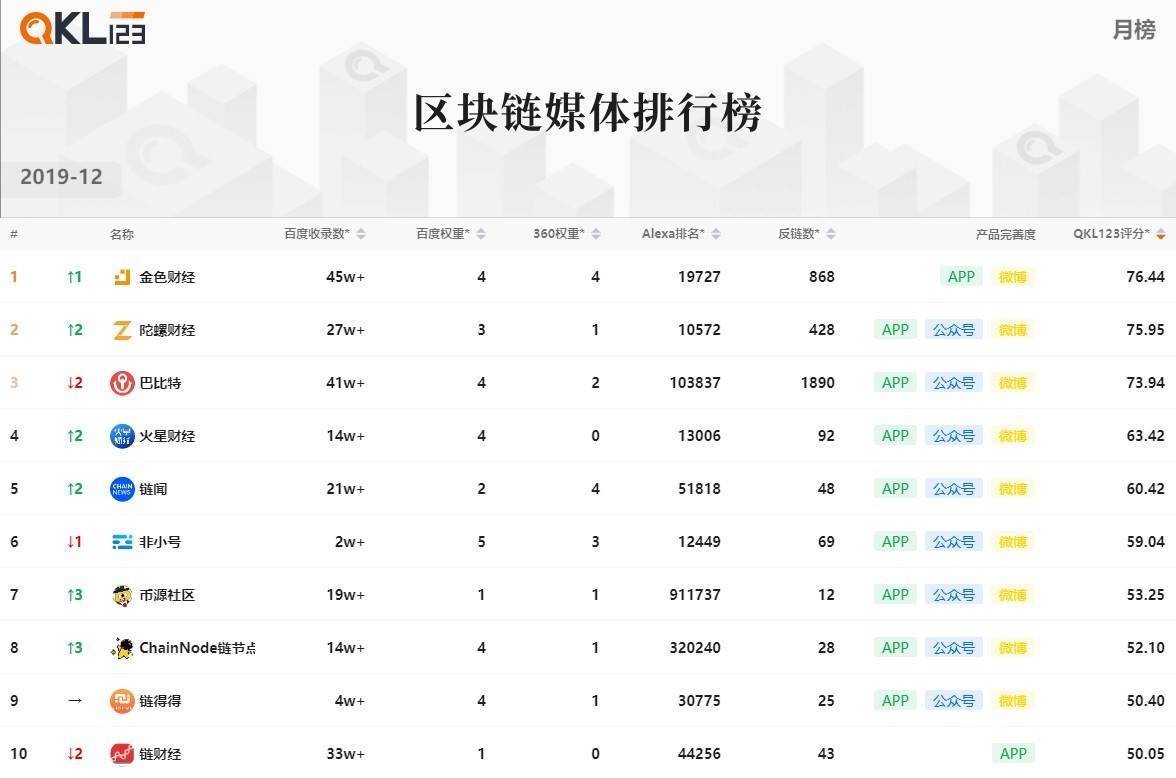Image resolution: width=1176 pixels, height=778 pixels.
Task: Click the 2019-12 date label
Action: [x=61, y=177]
